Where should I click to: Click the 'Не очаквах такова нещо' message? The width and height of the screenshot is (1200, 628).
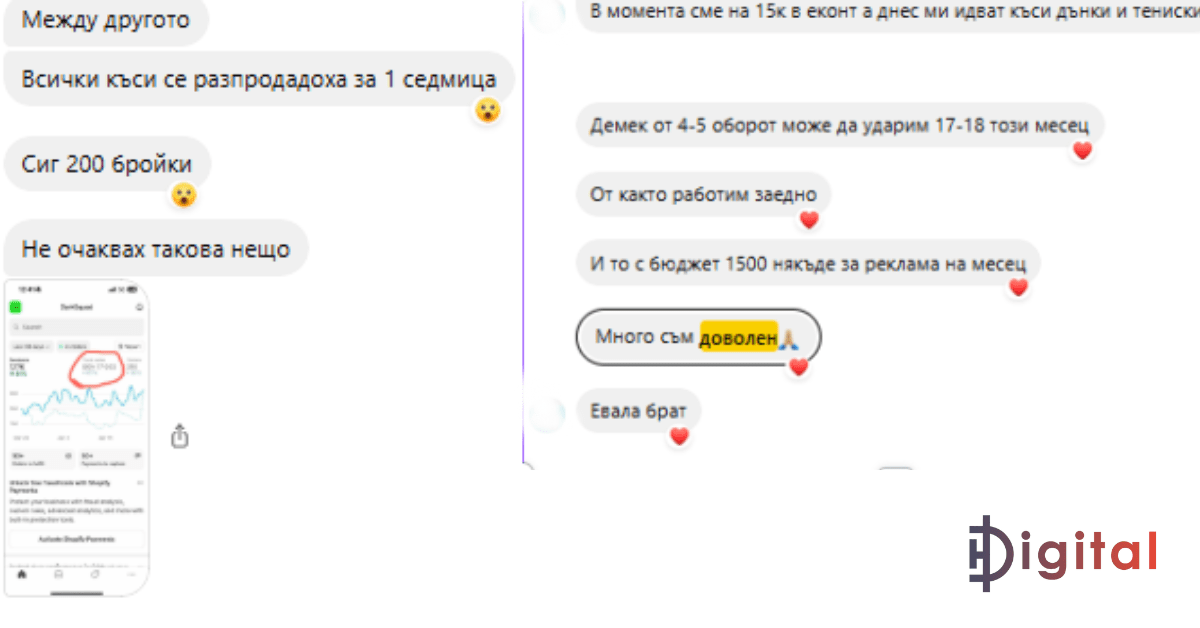click(x=156, y=249)
